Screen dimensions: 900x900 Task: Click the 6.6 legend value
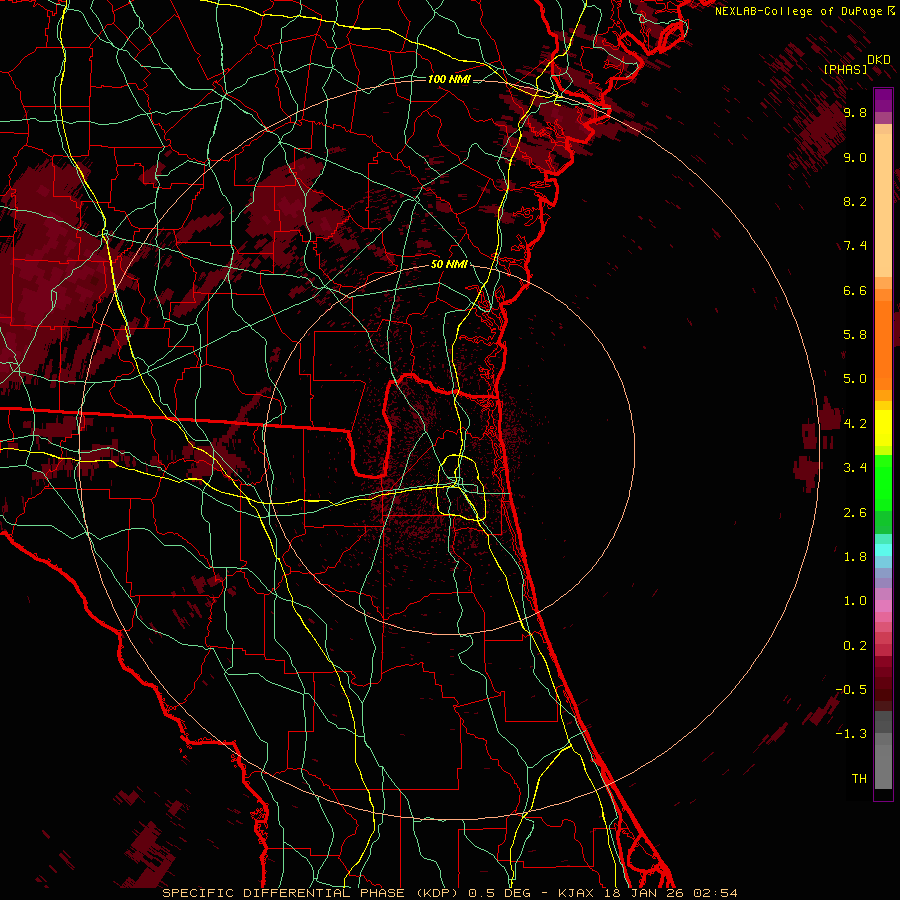[855, 291]
